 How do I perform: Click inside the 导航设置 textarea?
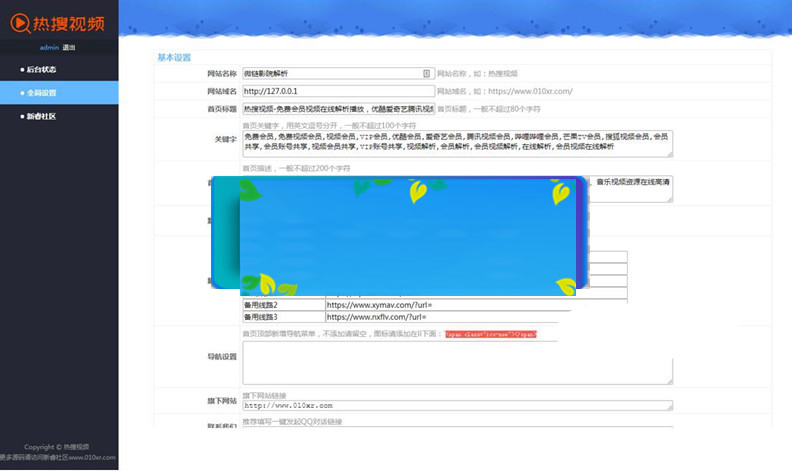457,362
